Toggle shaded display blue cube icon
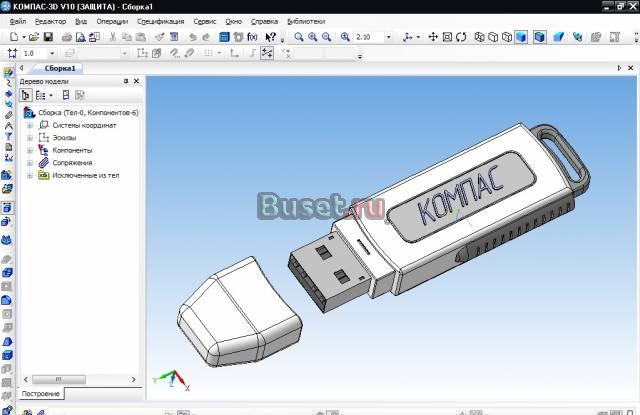The height and width of the screenshot is (415, 640). tap(521, 37)
